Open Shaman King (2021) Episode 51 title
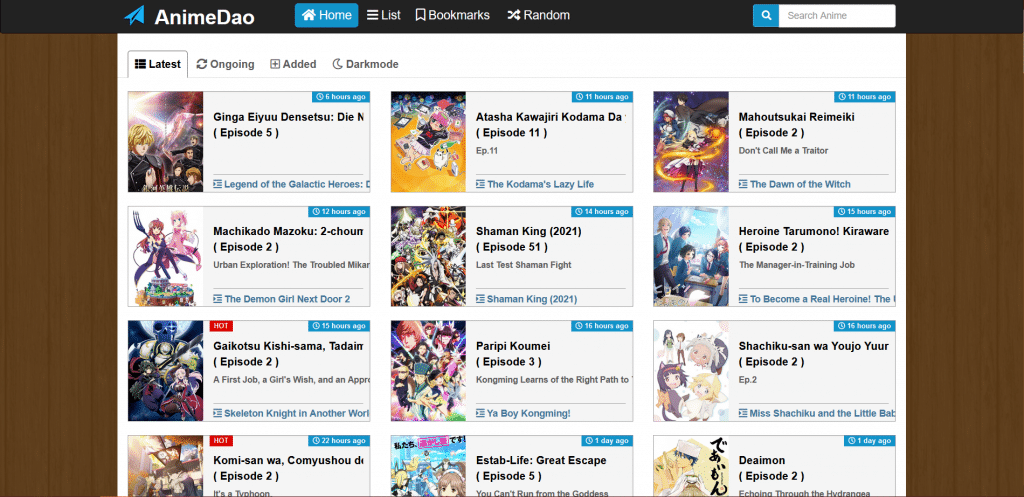Screen dimensions: 1024x497 (528, 239)
